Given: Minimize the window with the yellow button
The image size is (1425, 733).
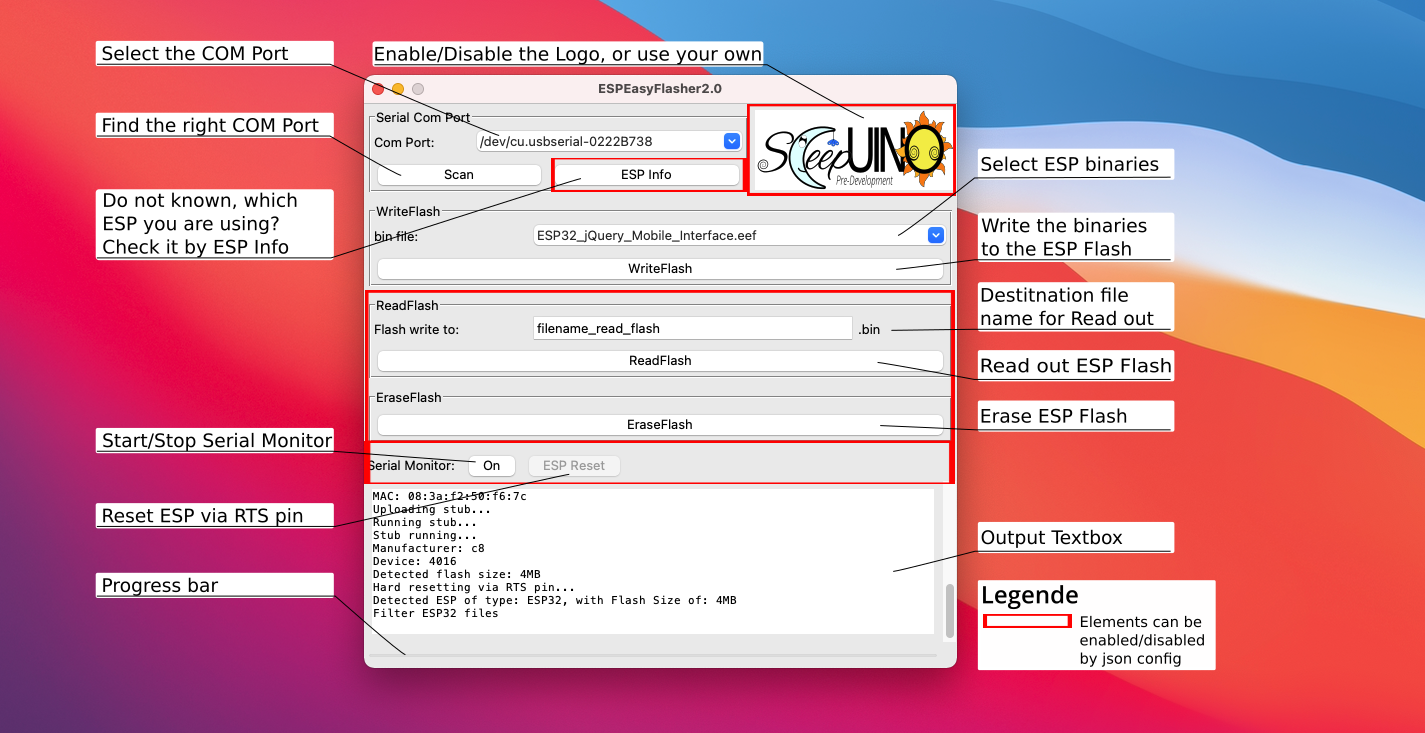Looking at the screenshot, I should point(398,89).
